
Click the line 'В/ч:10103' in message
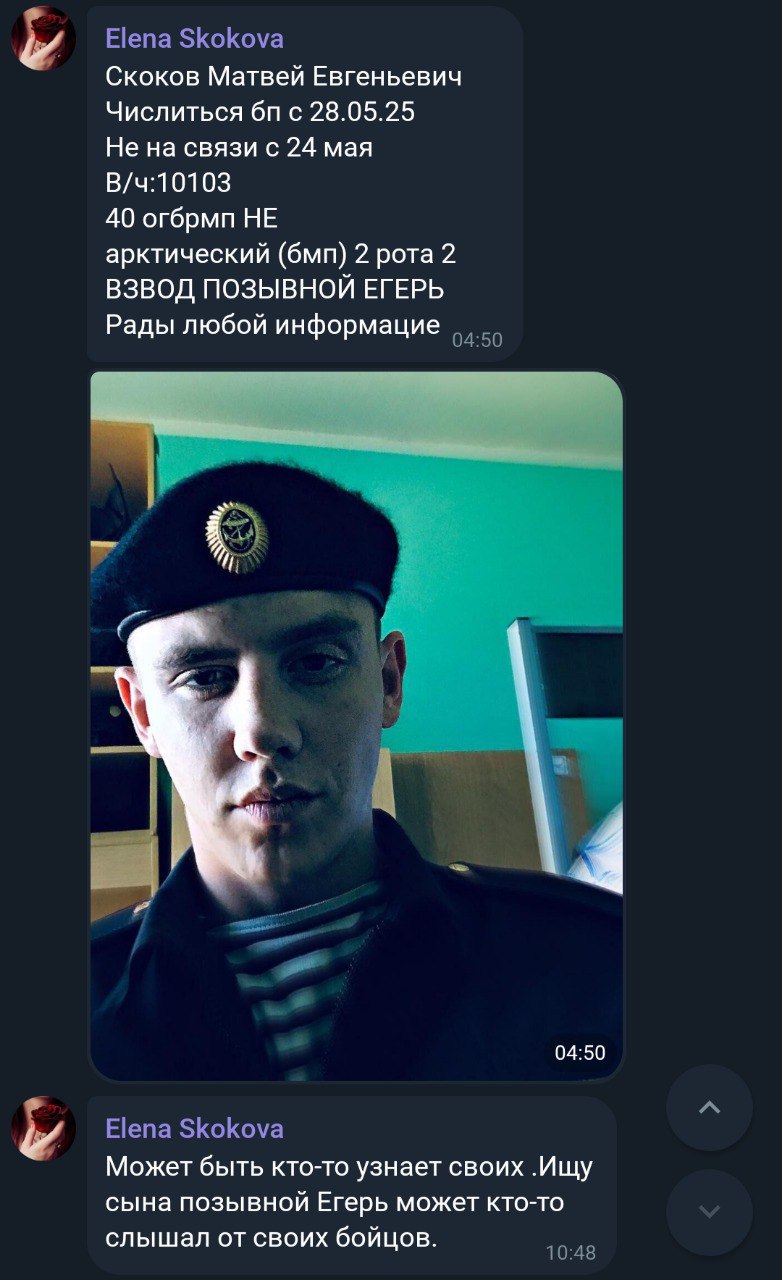pos(168,183)
